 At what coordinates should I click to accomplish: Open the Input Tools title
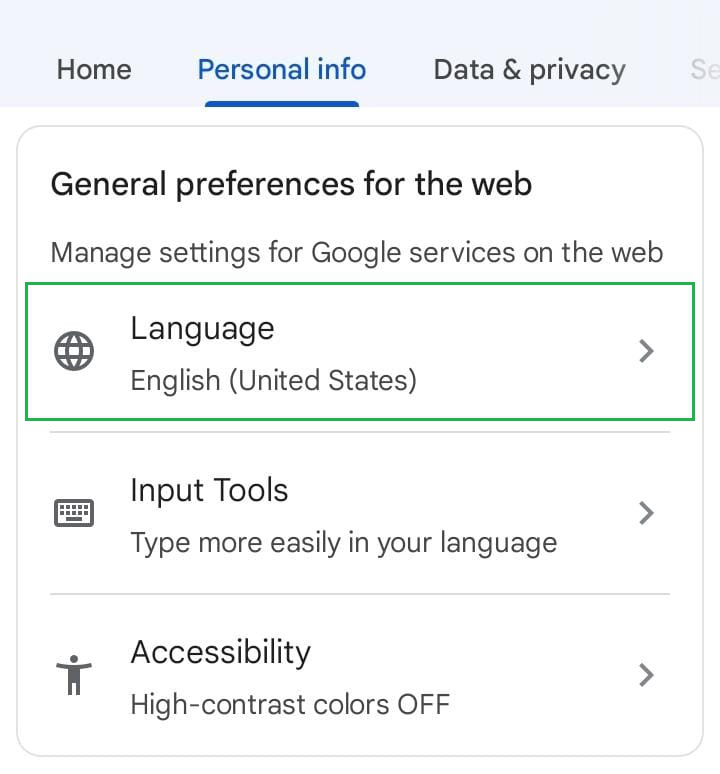(209, 491)
